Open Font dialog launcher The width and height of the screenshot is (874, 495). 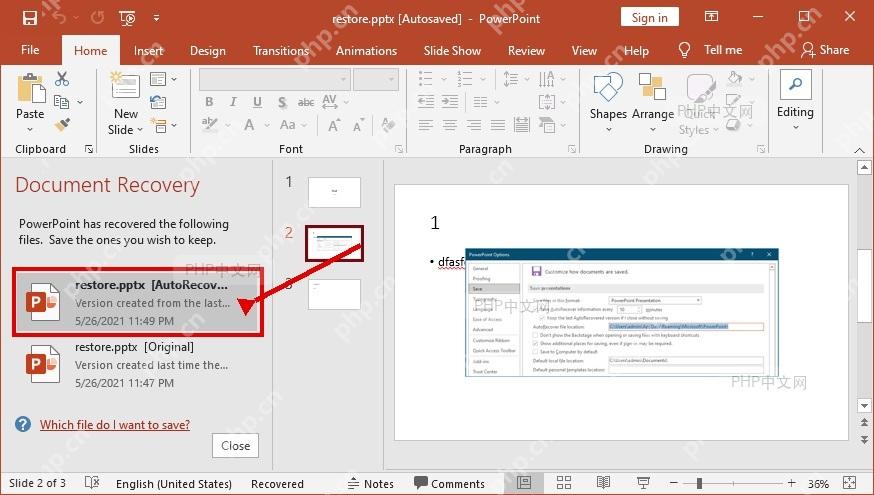[399, 149]
